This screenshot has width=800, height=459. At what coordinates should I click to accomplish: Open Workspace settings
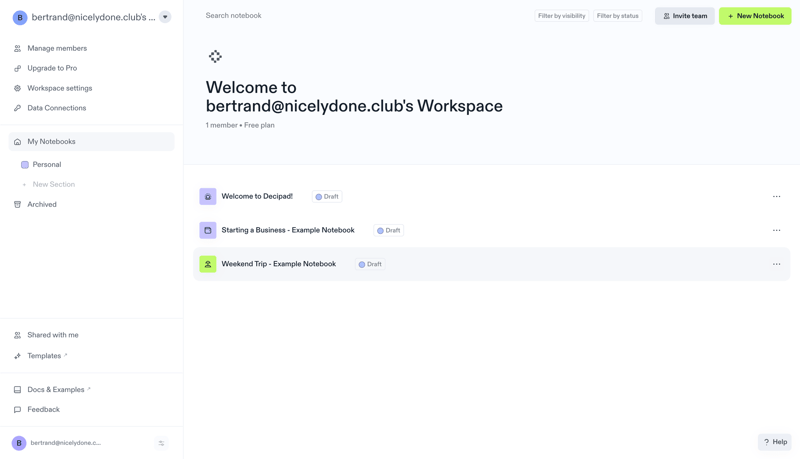click(59, 88)
